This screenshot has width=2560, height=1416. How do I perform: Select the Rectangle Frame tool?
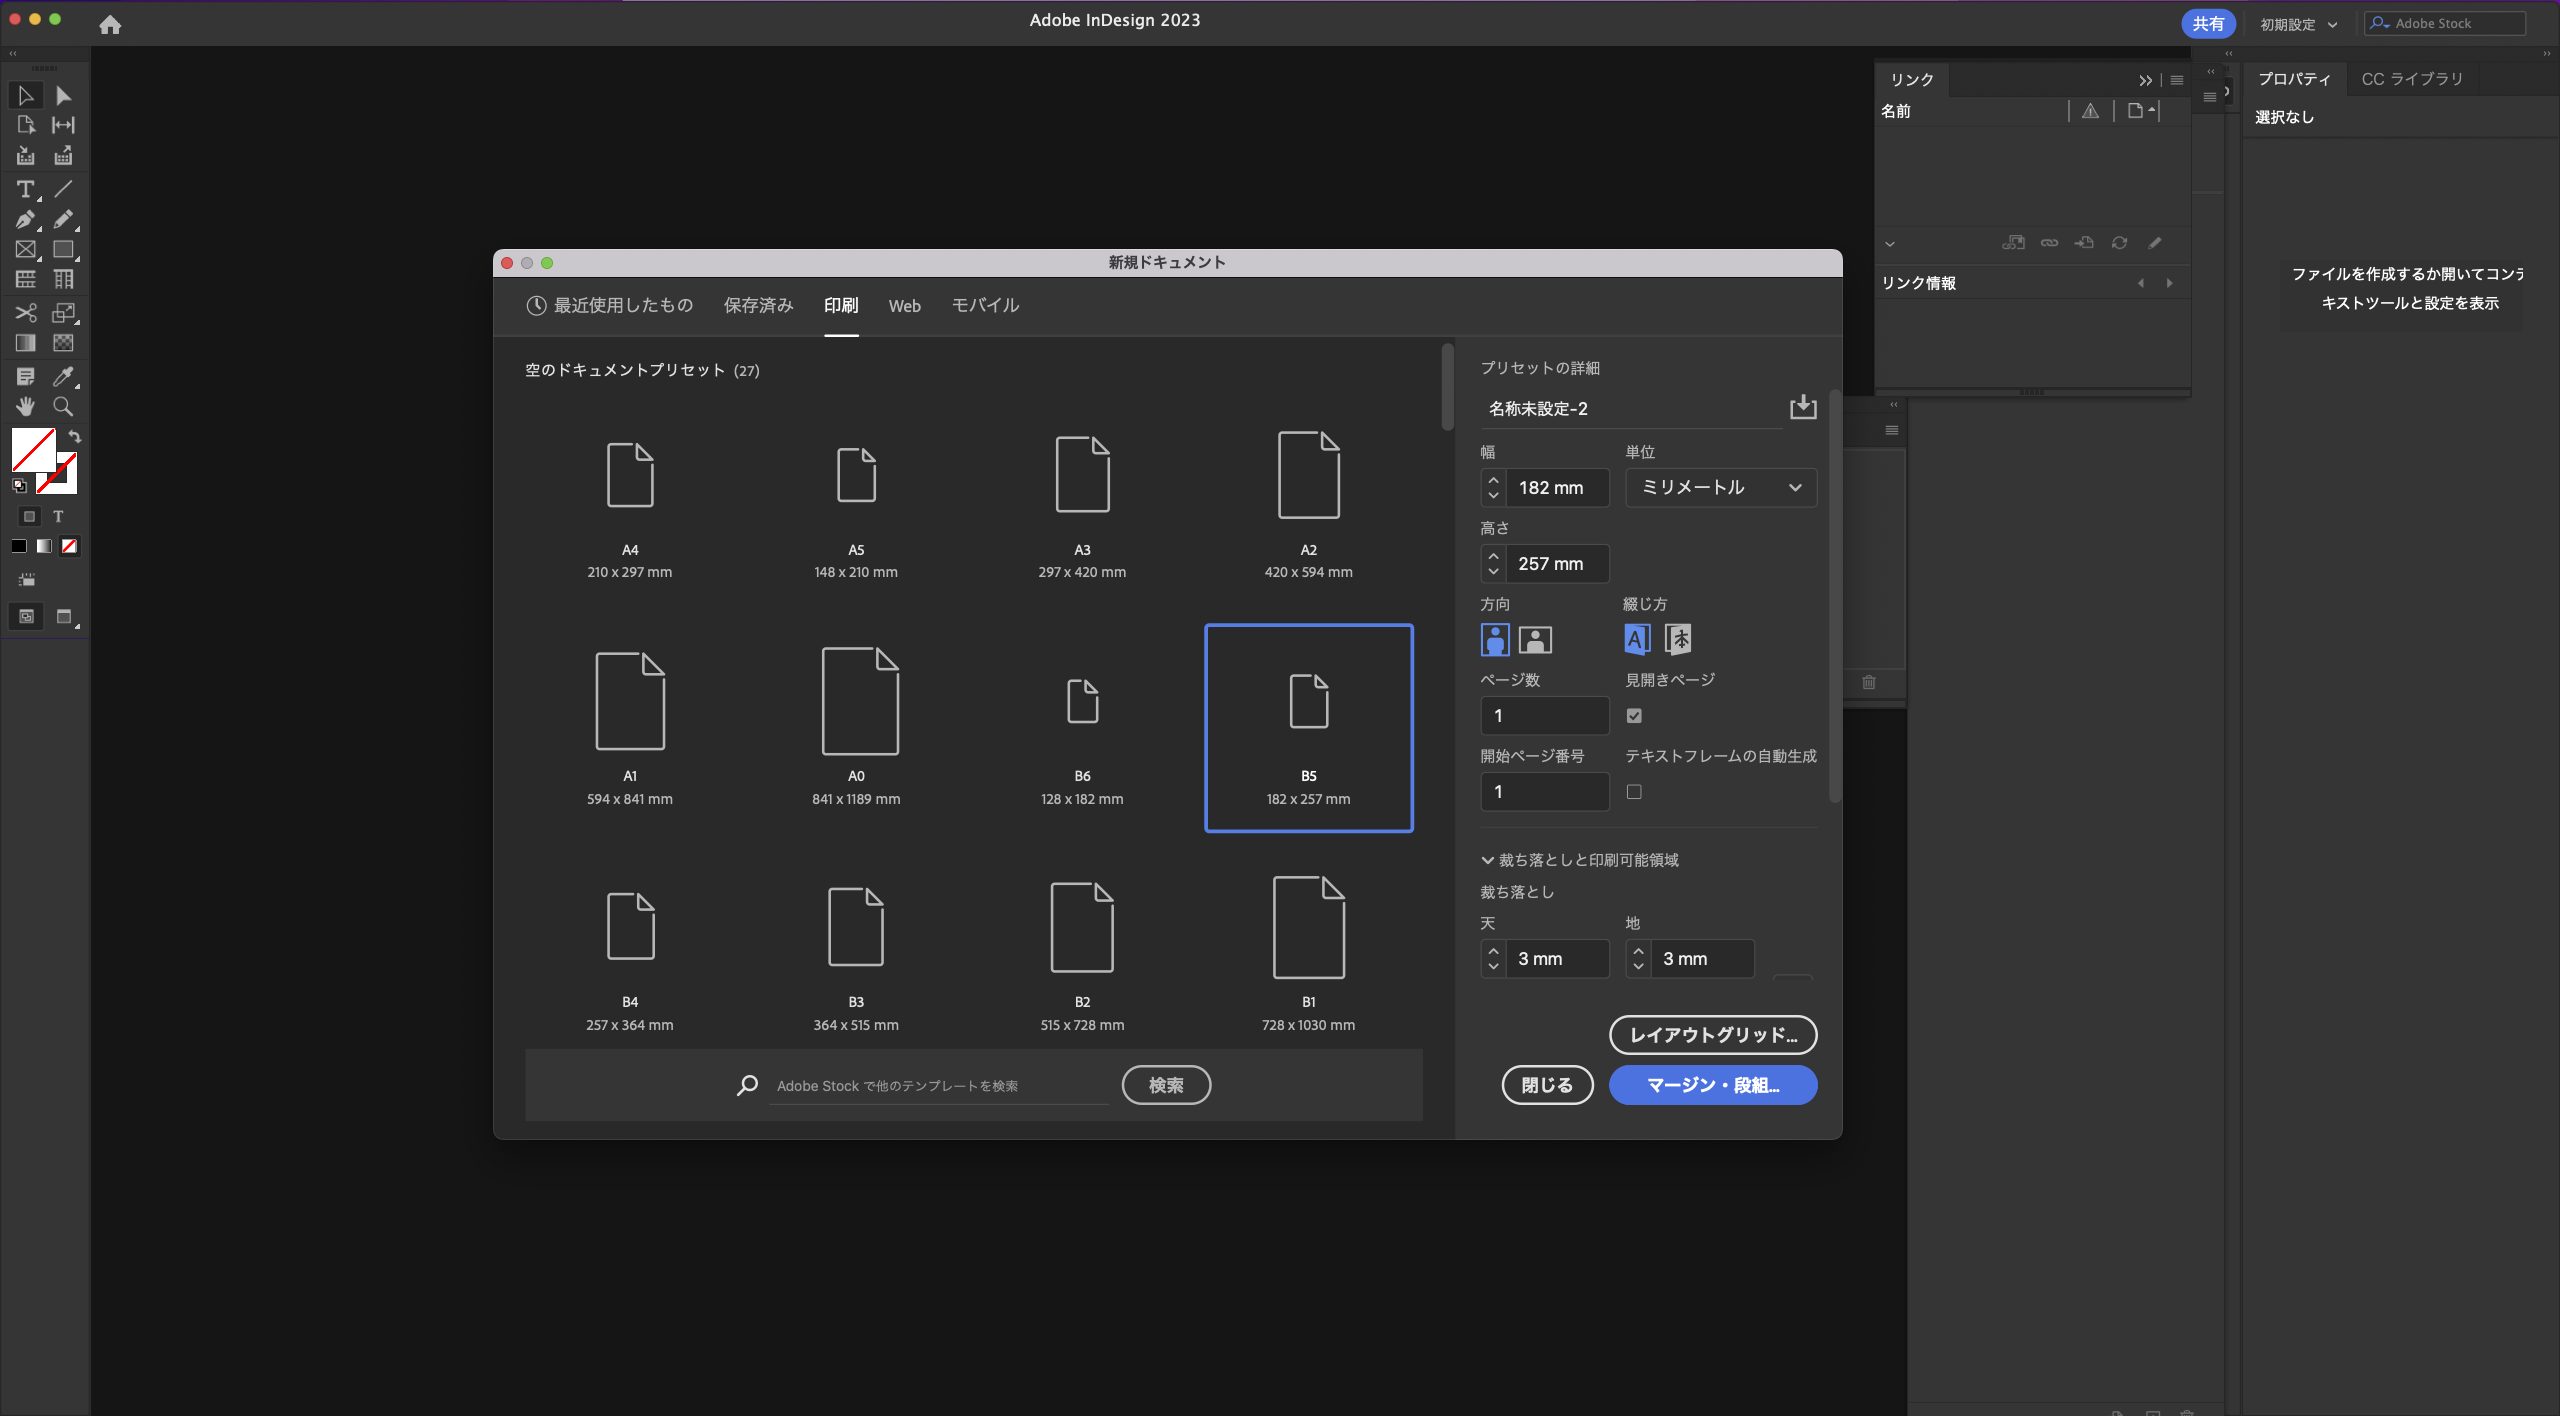click(x=26, y=249)
